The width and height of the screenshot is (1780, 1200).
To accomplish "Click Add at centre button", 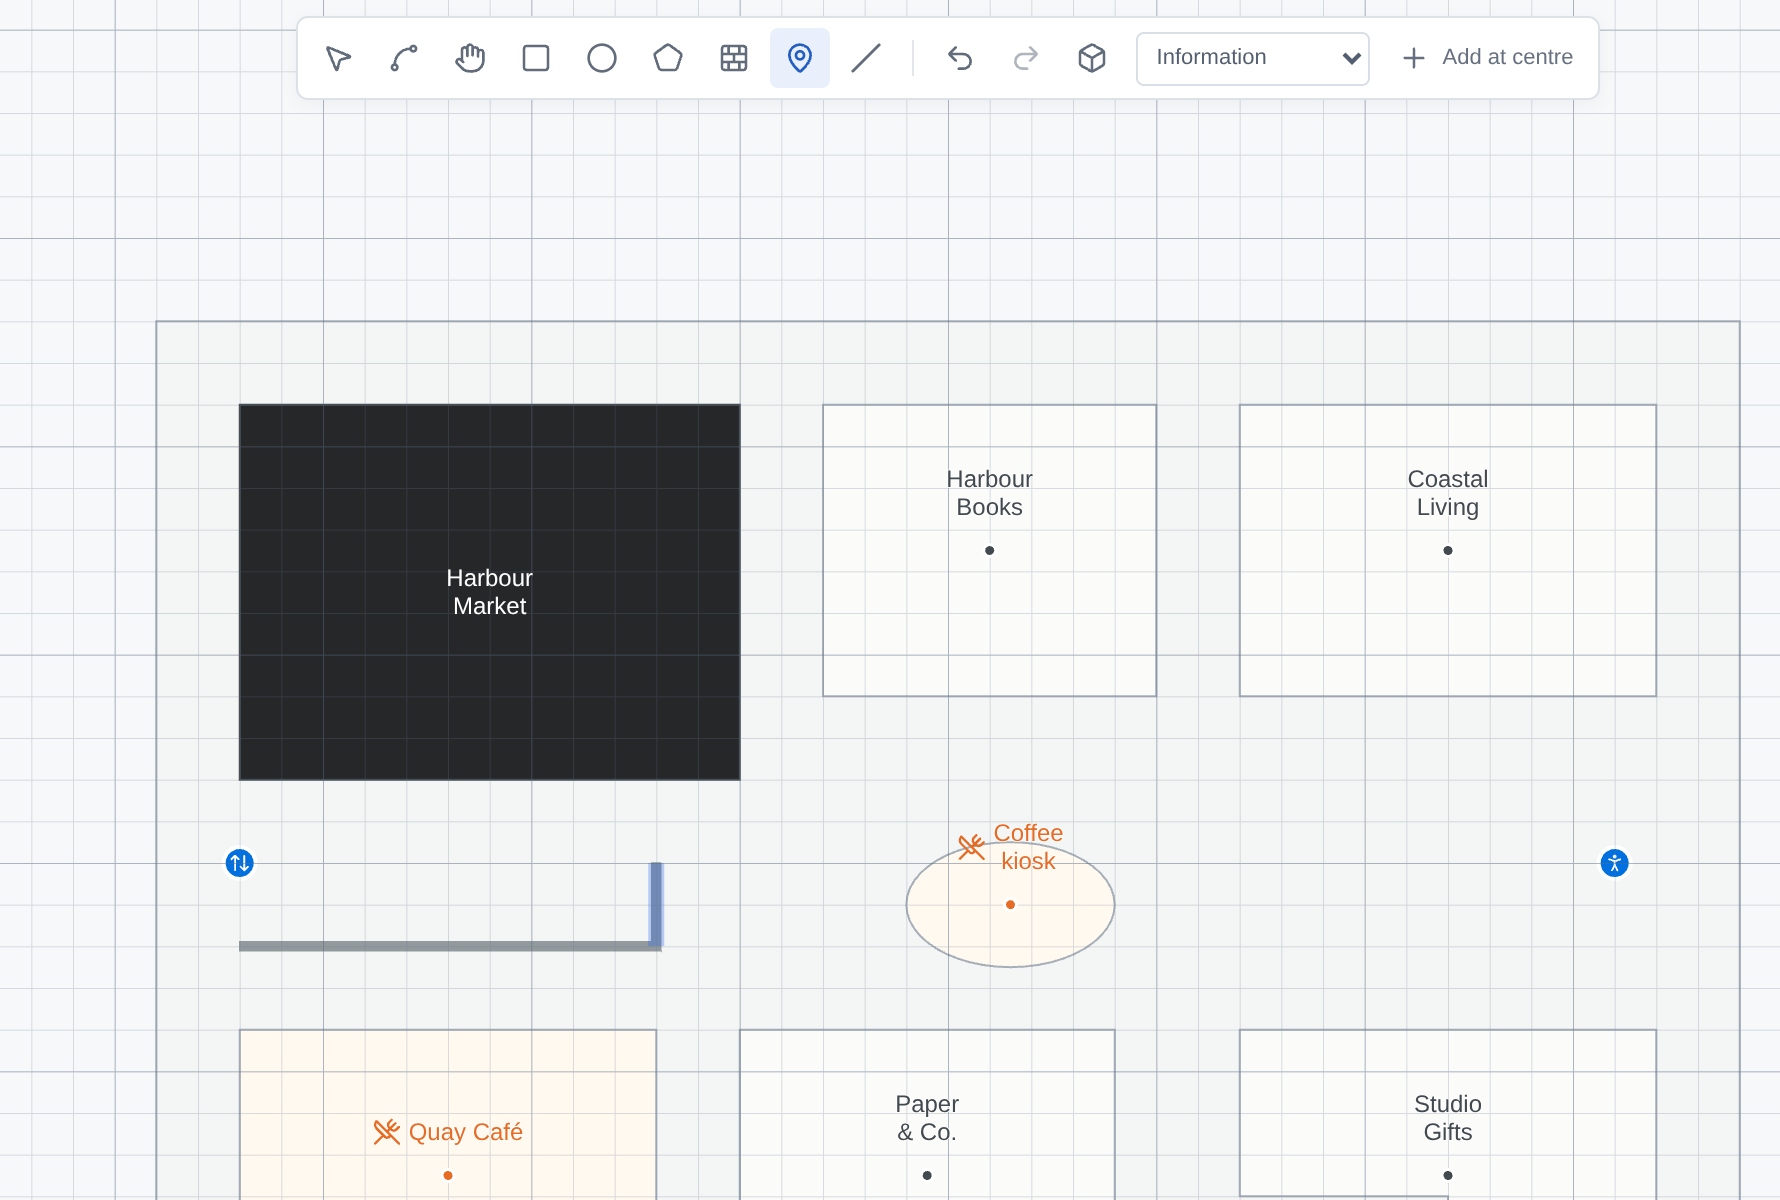I will pyautogui.click(x=1488, y=58).
